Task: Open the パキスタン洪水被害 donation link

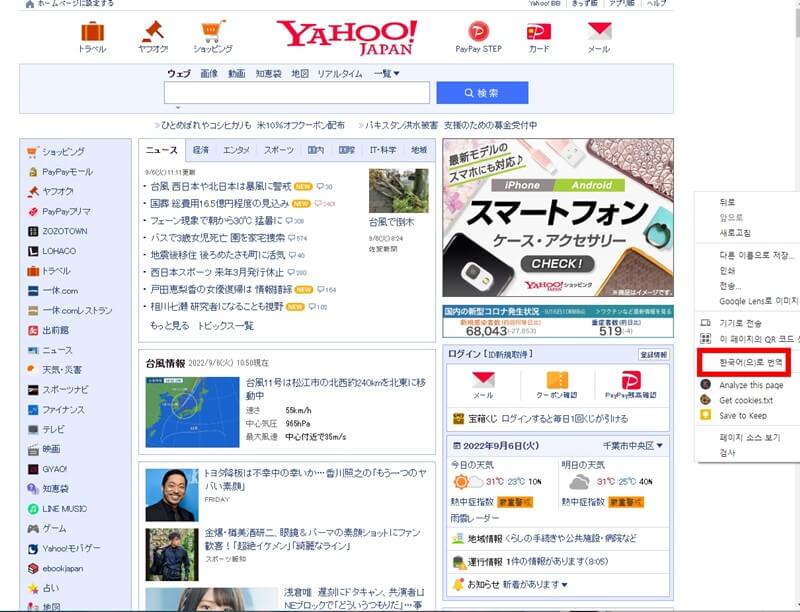Action: [451, 125]
